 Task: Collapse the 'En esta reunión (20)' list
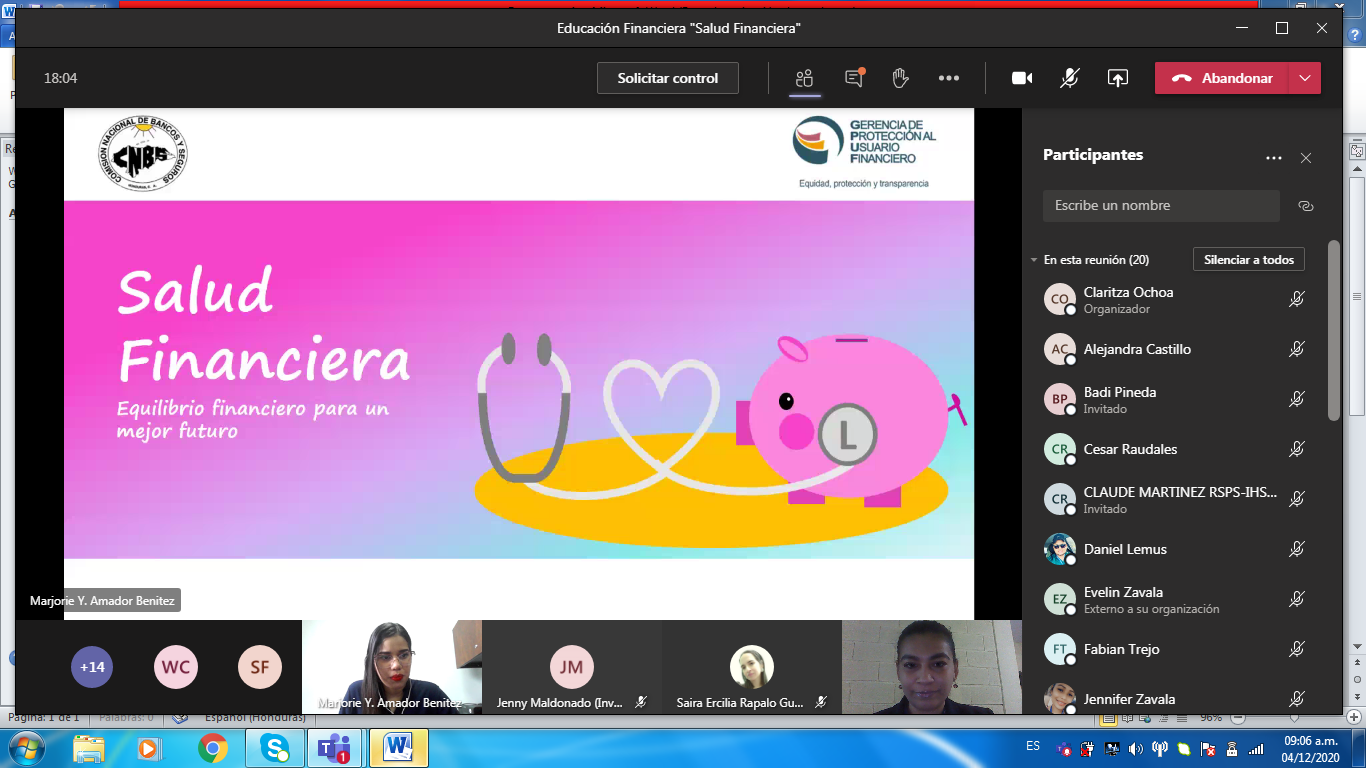click(x=1034, y=260)
